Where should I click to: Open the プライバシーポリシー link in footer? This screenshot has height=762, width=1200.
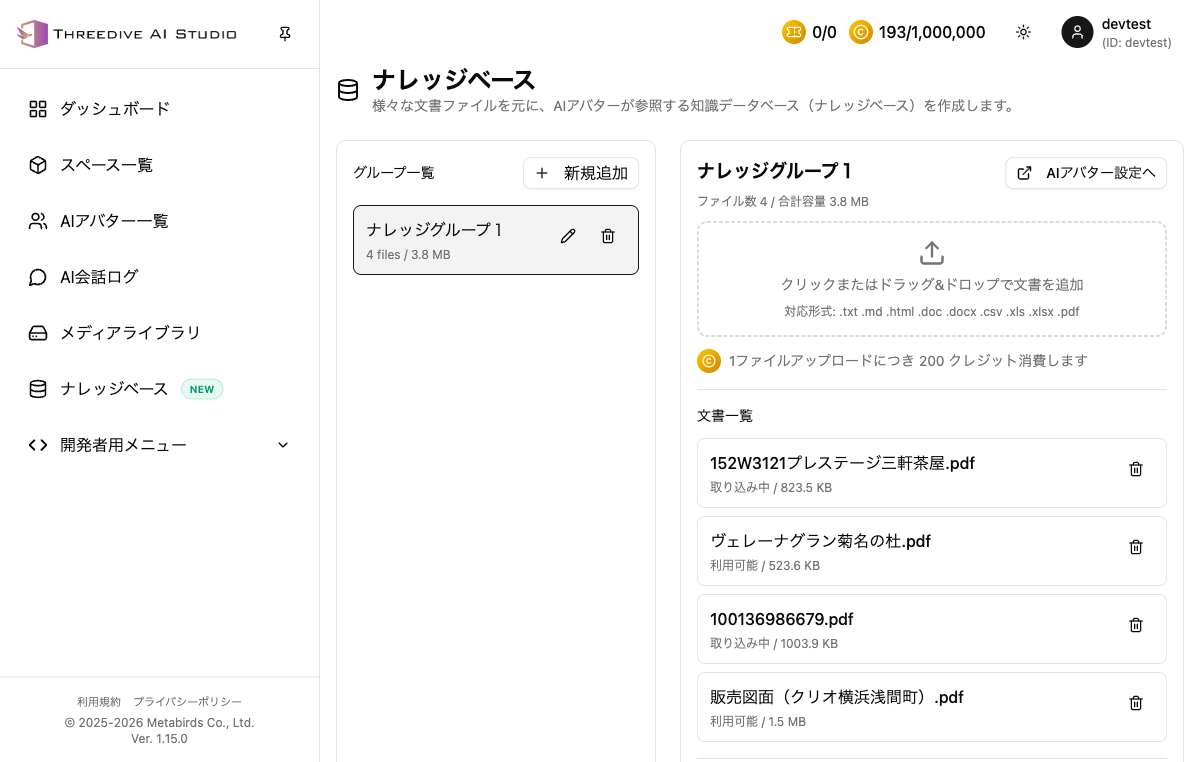[187, 702]
